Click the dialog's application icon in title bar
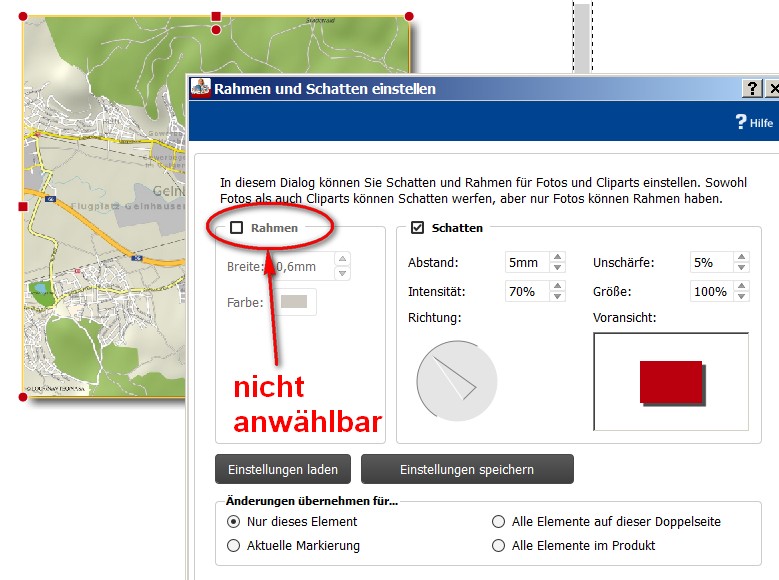Image resolution: width=779 pixels, height=580 pixels. tap(201, 88)
